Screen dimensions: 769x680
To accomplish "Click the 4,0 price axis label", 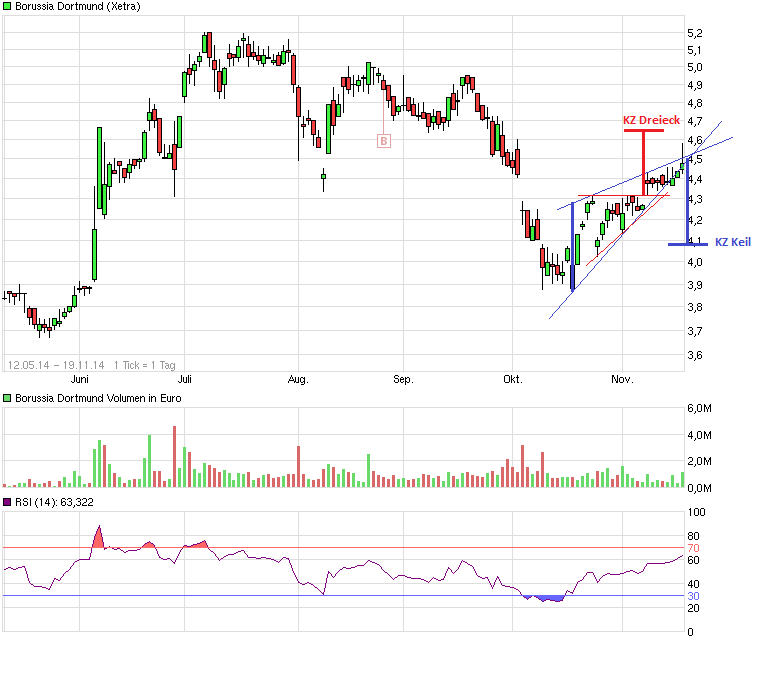I will coord(694,262).
